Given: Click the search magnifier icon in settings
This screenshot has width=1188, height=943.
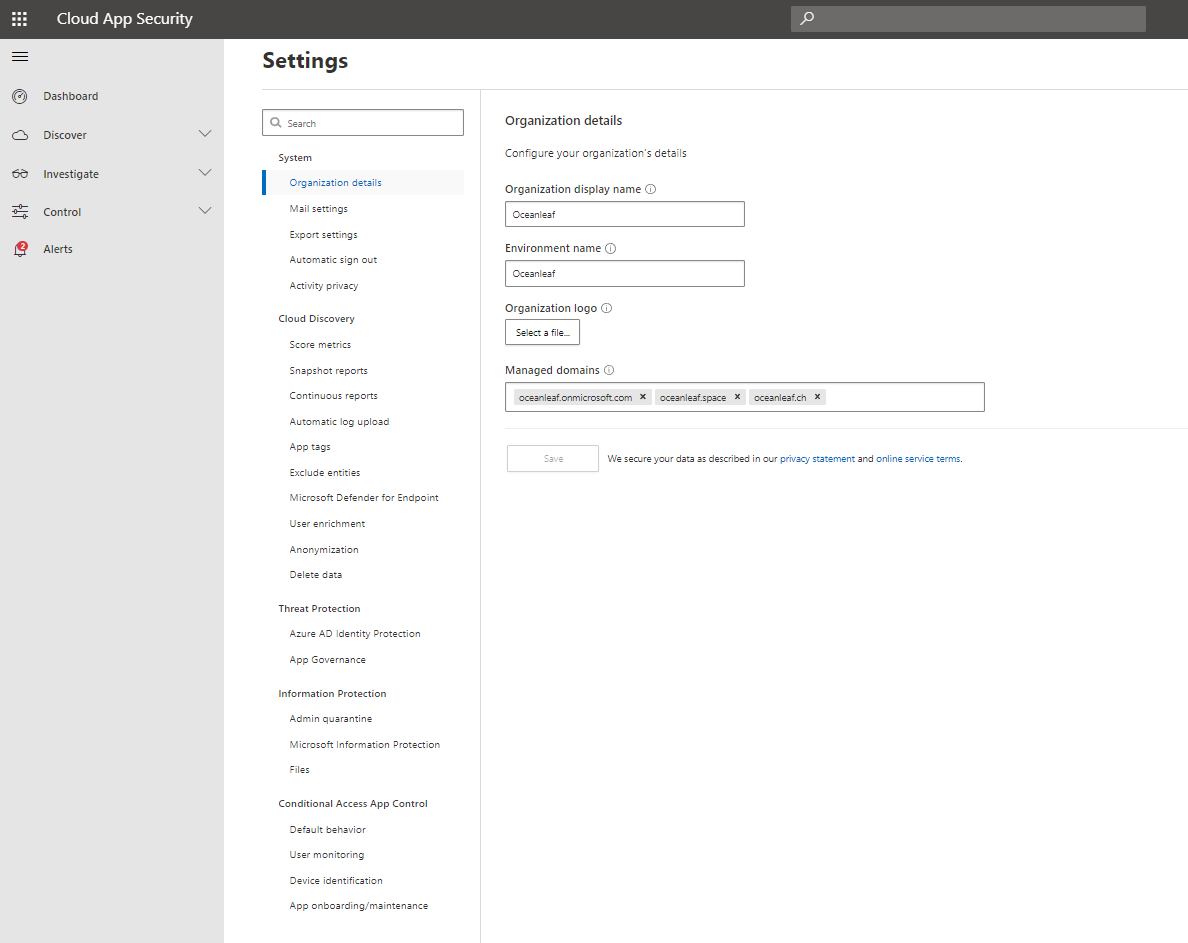Looking at the screenshot, I should [x=277, y=122].
